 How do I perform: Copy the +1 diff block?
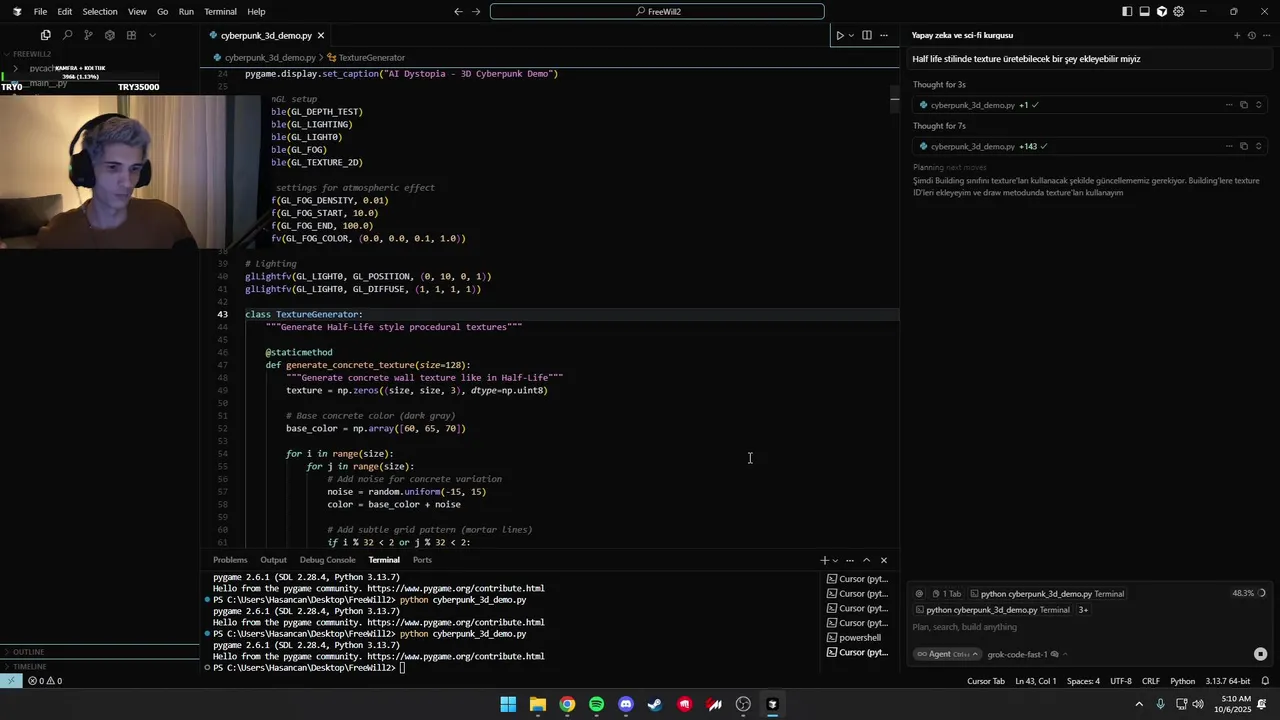[x=1244, y=105]
